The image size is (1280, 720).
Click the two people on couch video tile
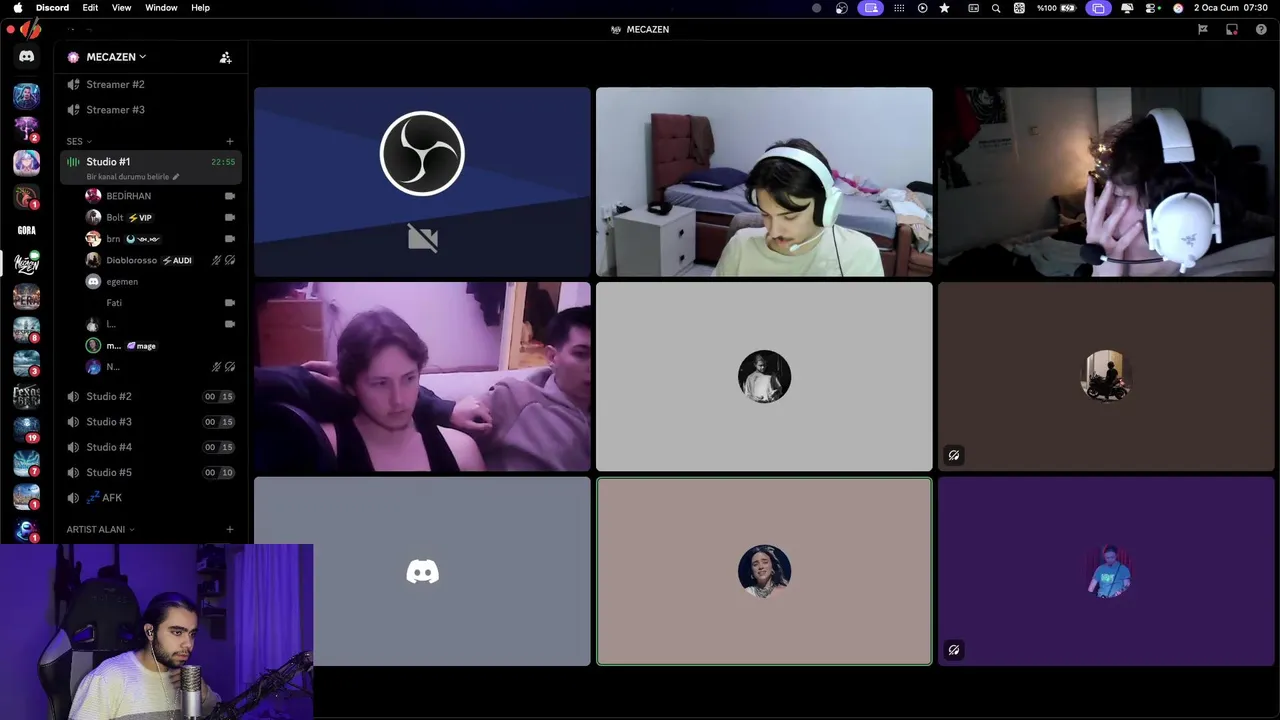tap(422, 376)
